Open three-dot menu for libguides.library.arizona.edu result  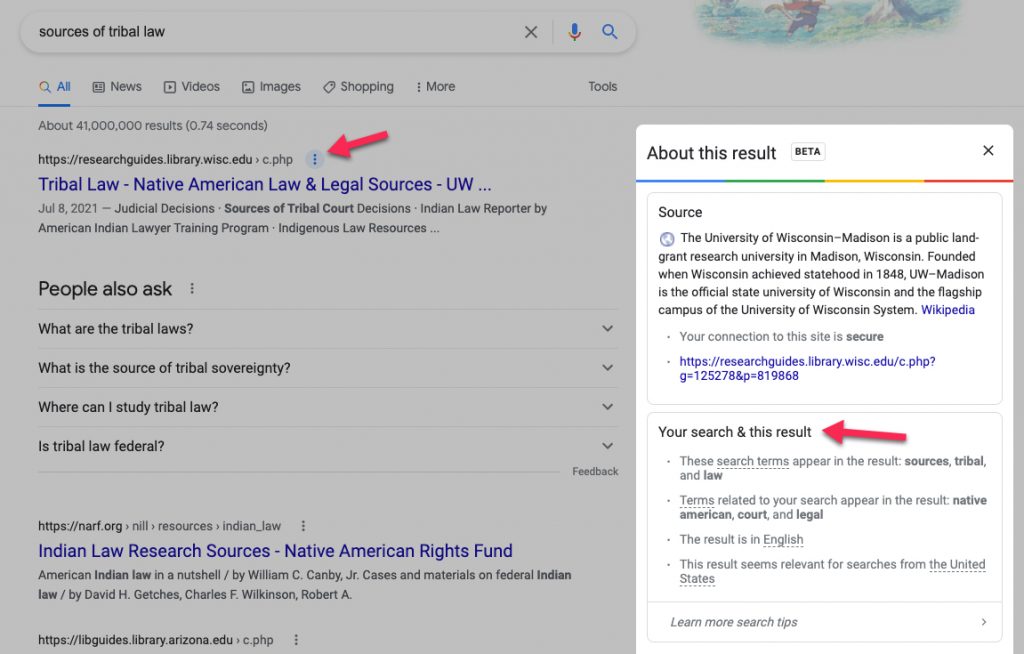coord(296,640)
